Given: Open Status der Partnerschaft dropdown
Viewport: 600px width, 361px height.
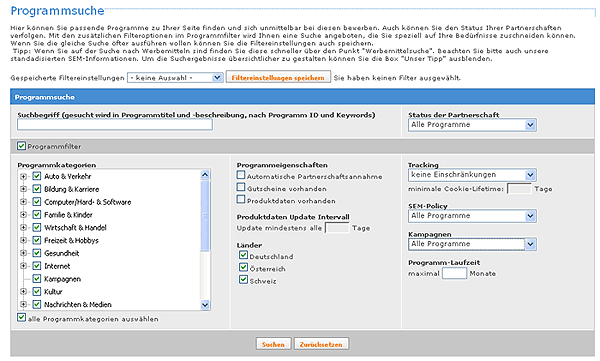Looking at the screenshot, I should click(472, 125).
